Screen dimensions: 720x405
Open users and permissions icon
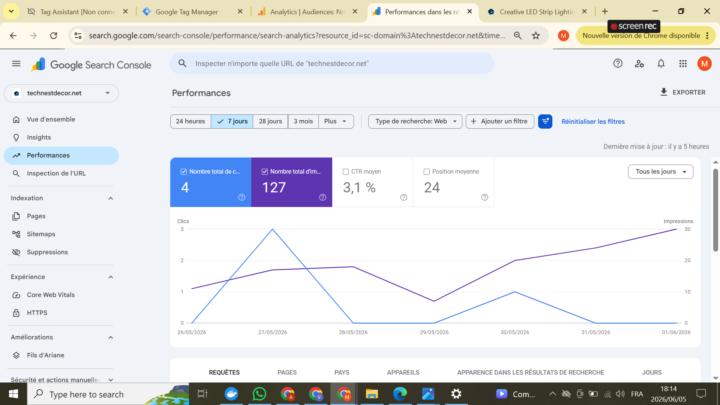point(639,64)
